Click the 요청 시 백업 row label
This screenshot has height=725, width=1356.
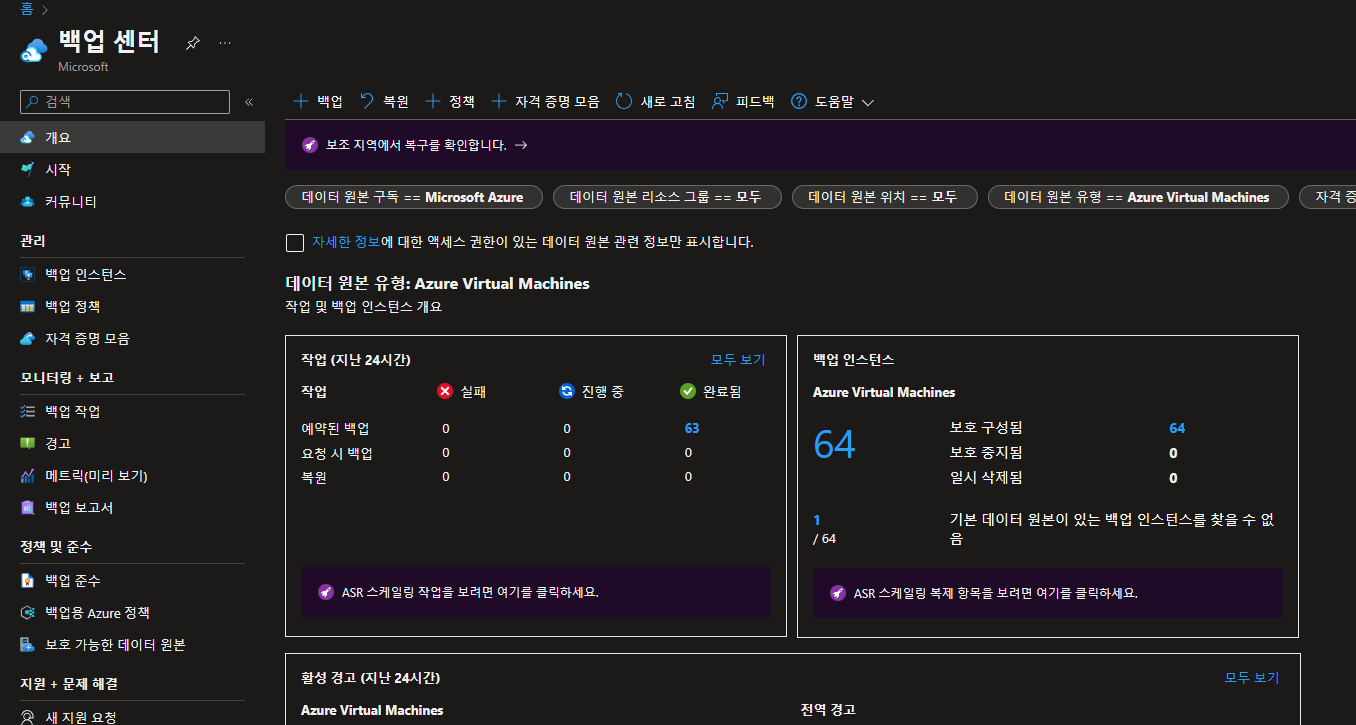tap(337, 453)
